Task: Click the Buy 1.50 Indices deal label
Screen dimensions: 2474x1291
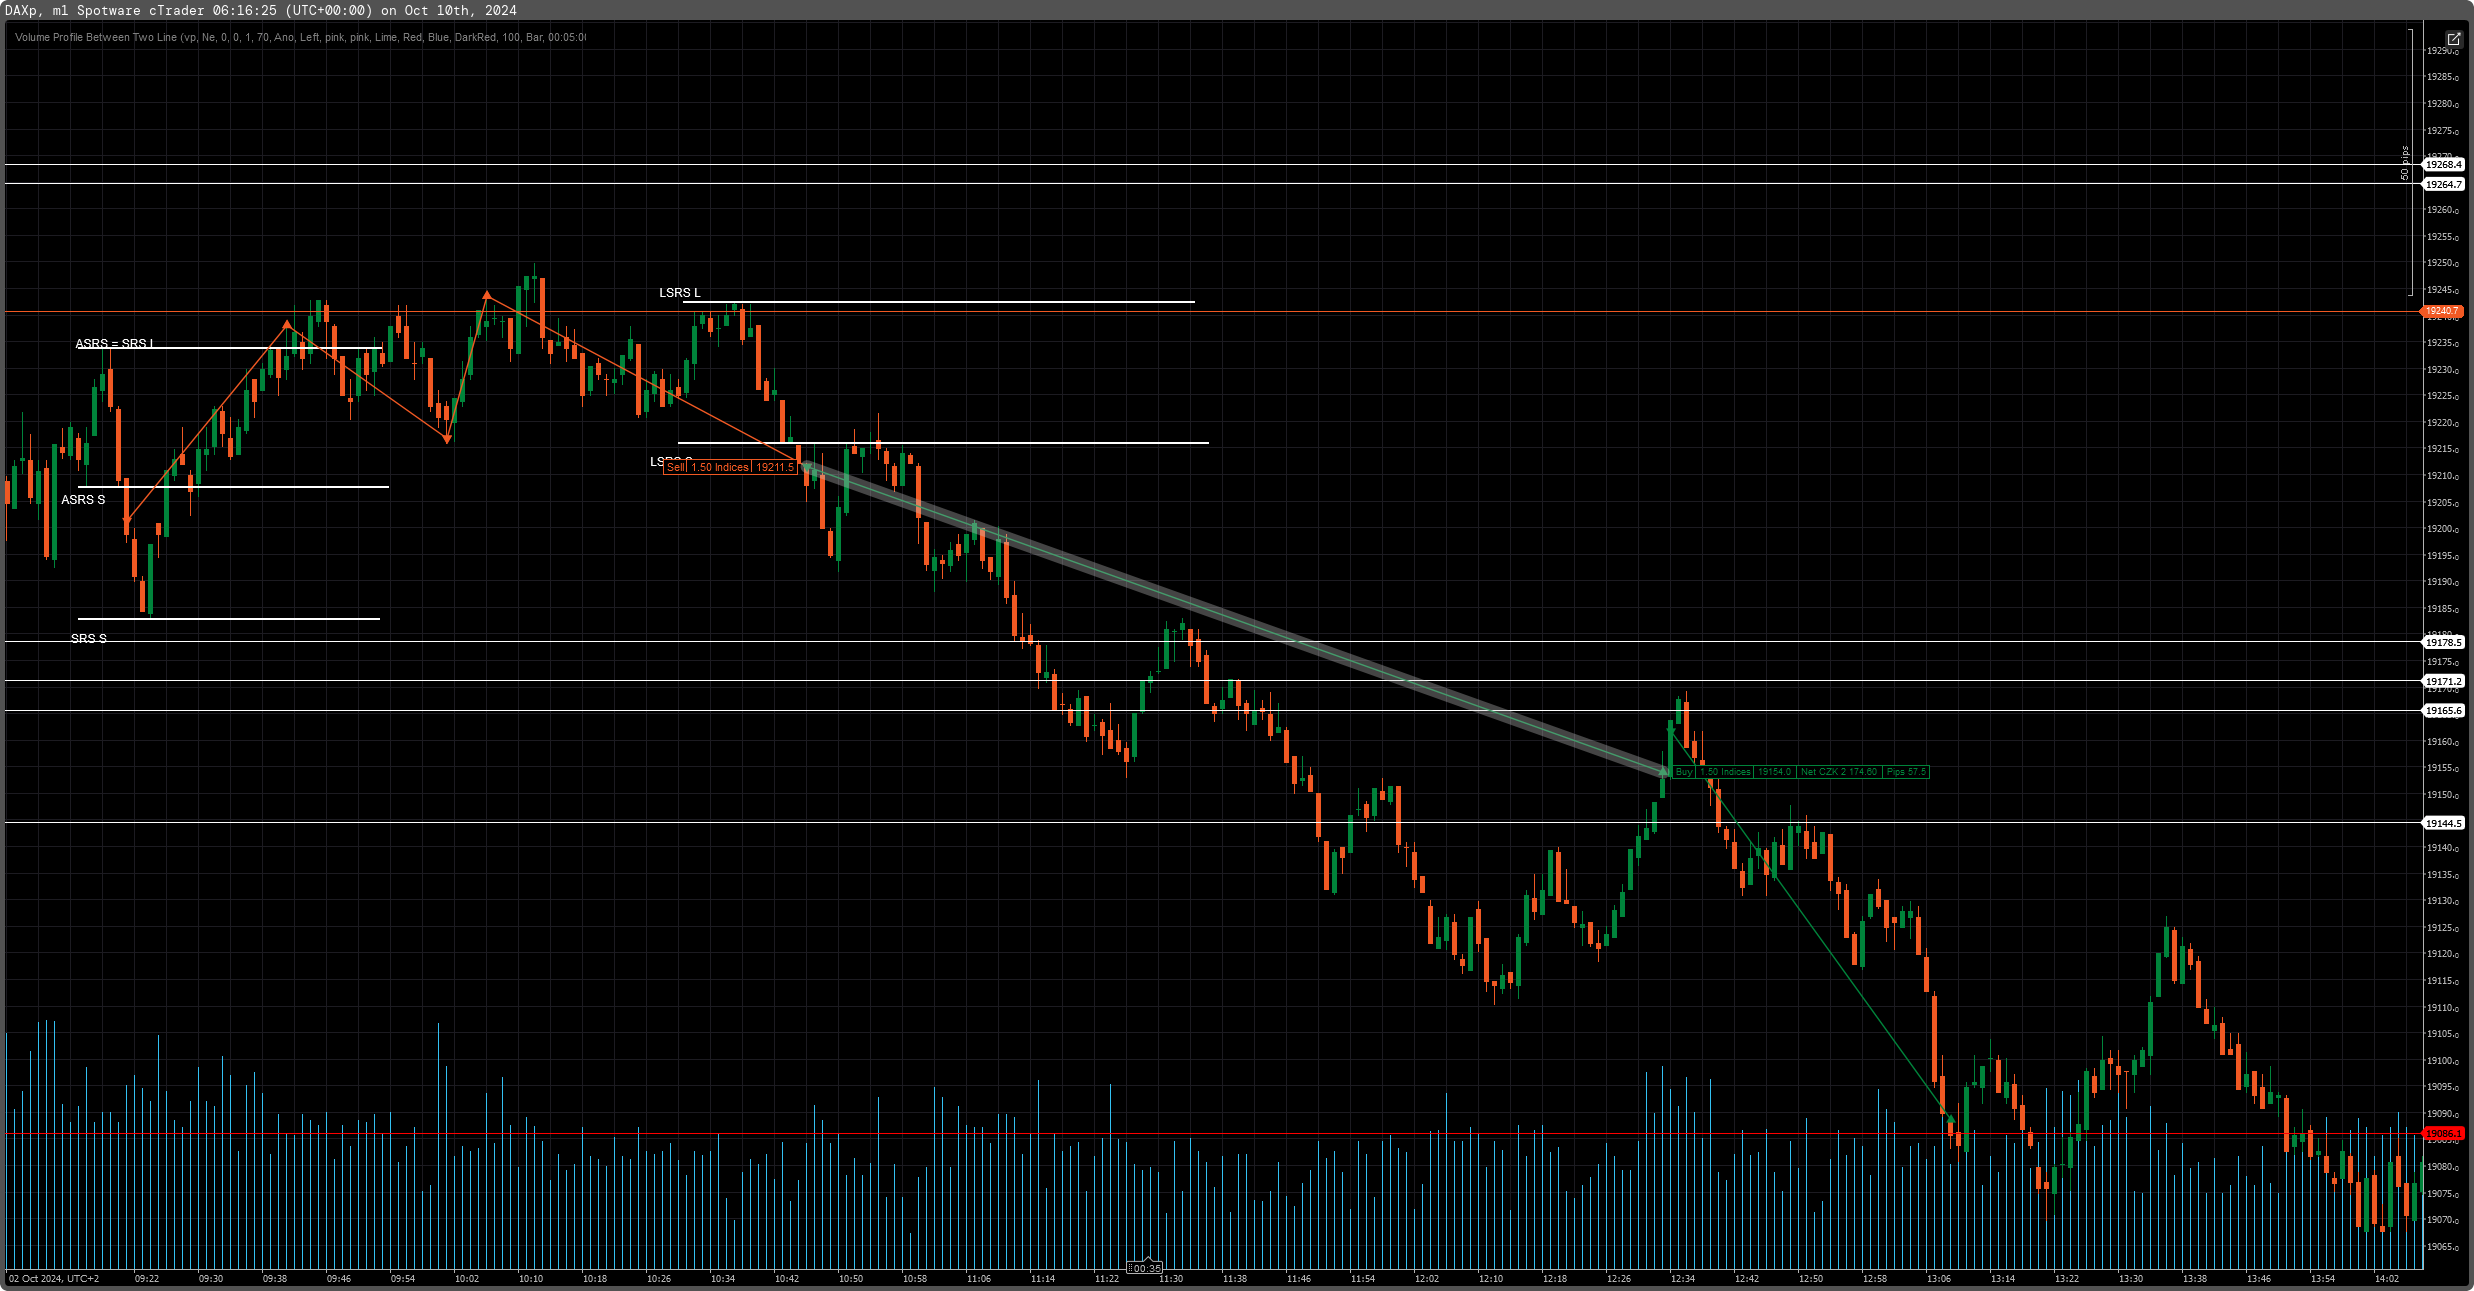Action: click(1715, 772)
